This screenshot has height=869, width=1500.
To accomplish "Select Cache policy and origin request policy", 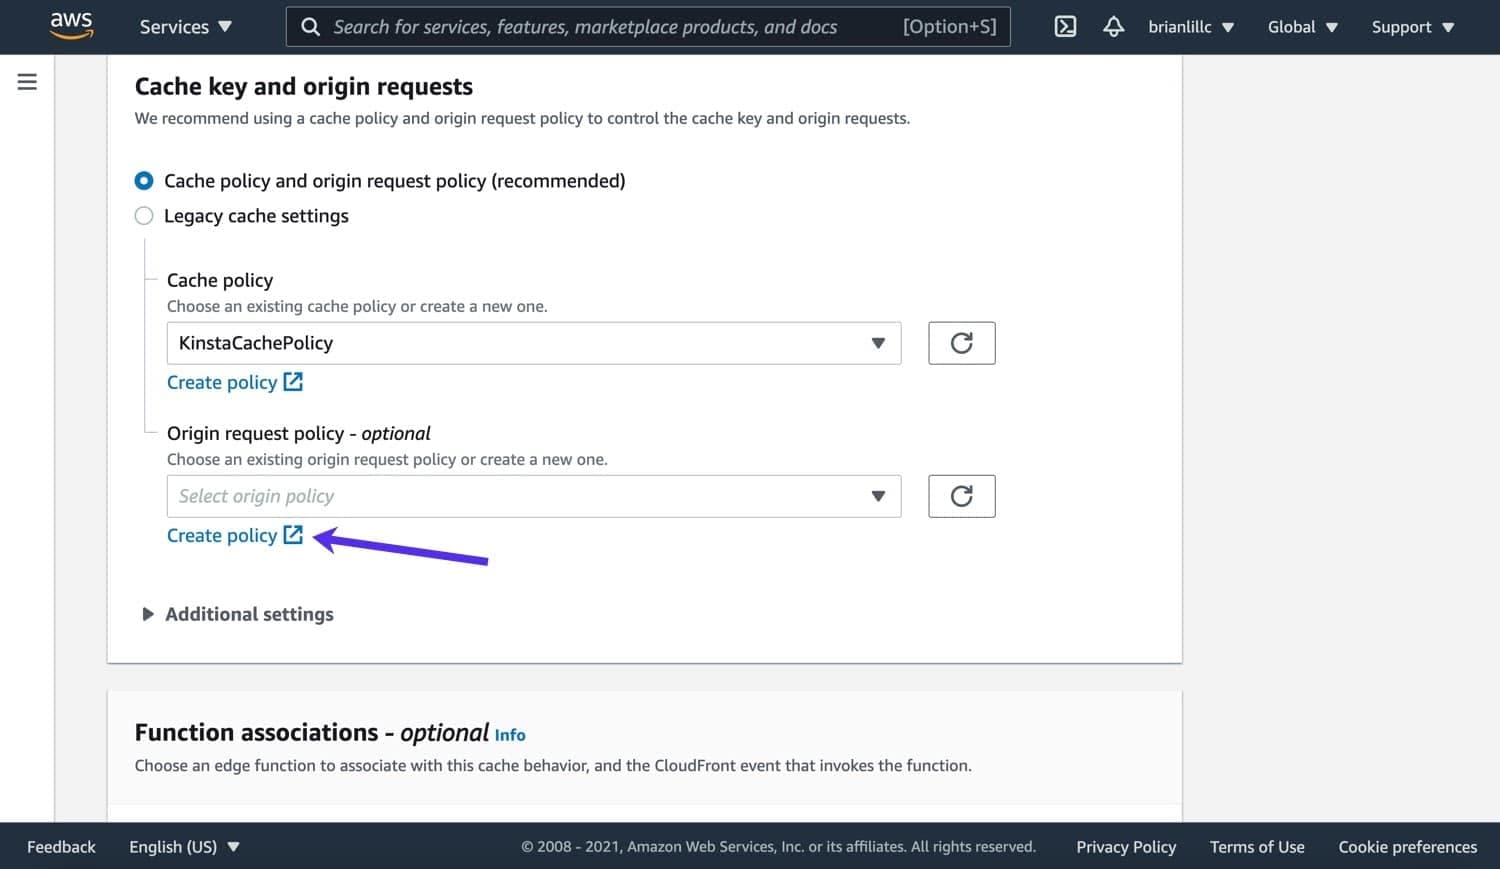I will 144,181.
